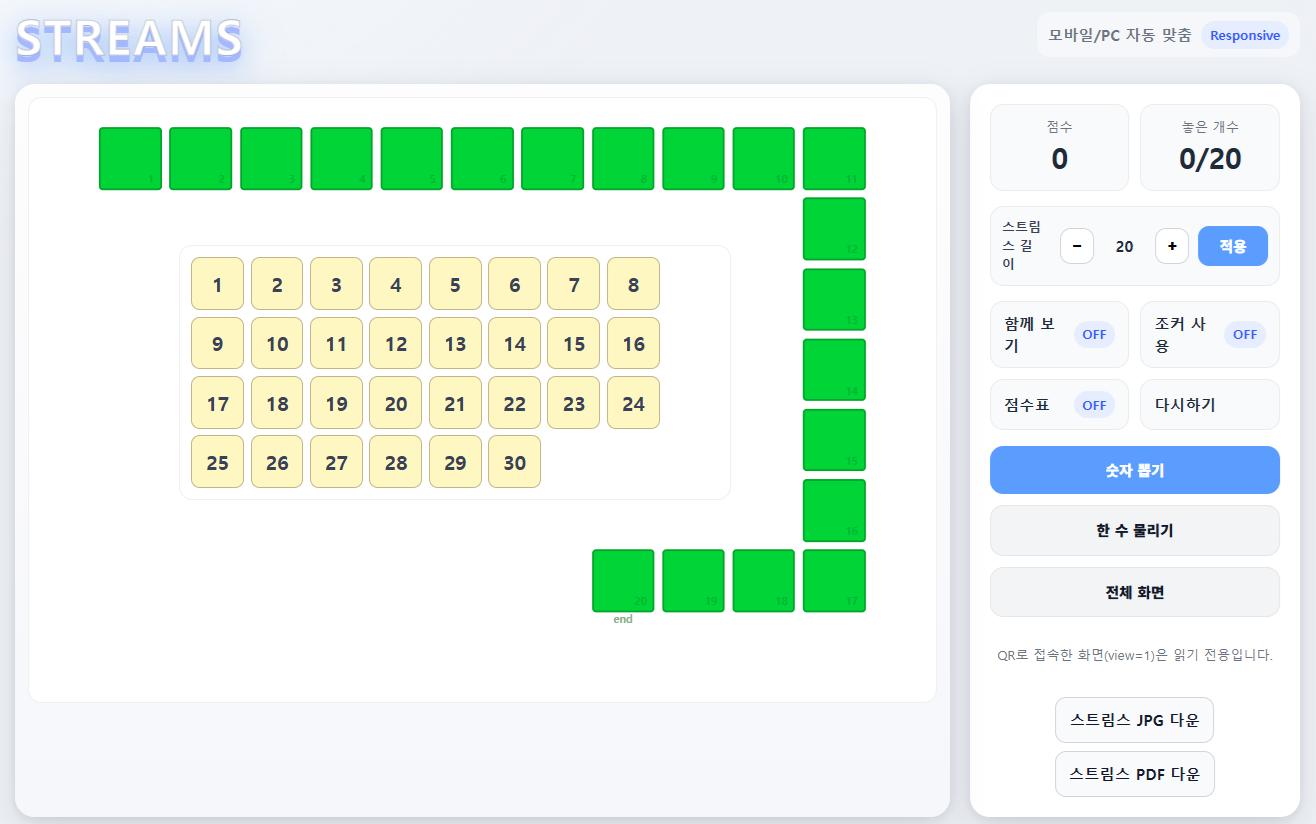The width and height of the screenshot is (1316, 824).
Task: Increase stream length with plus button
Action: click(1172, 246)
